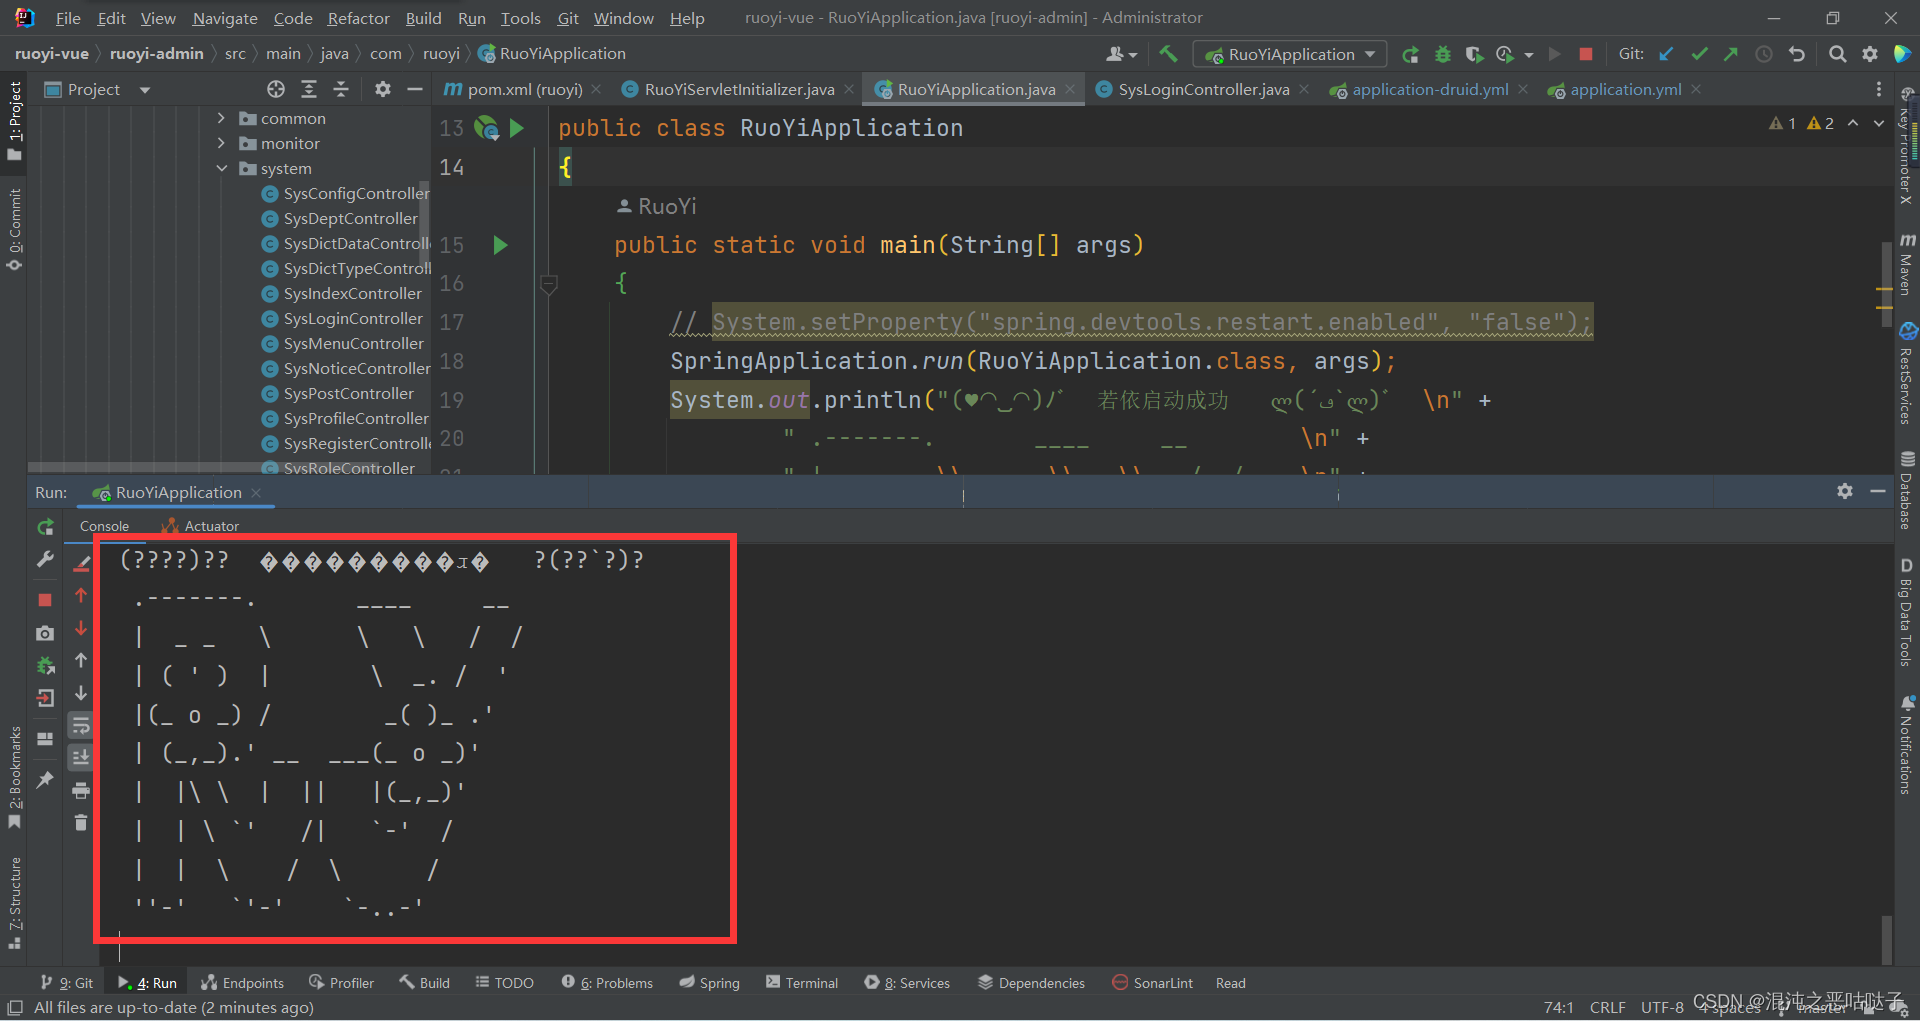The image size is (1920, 1021).
Task: Open Maven side panel
Action: [1906, 265]
